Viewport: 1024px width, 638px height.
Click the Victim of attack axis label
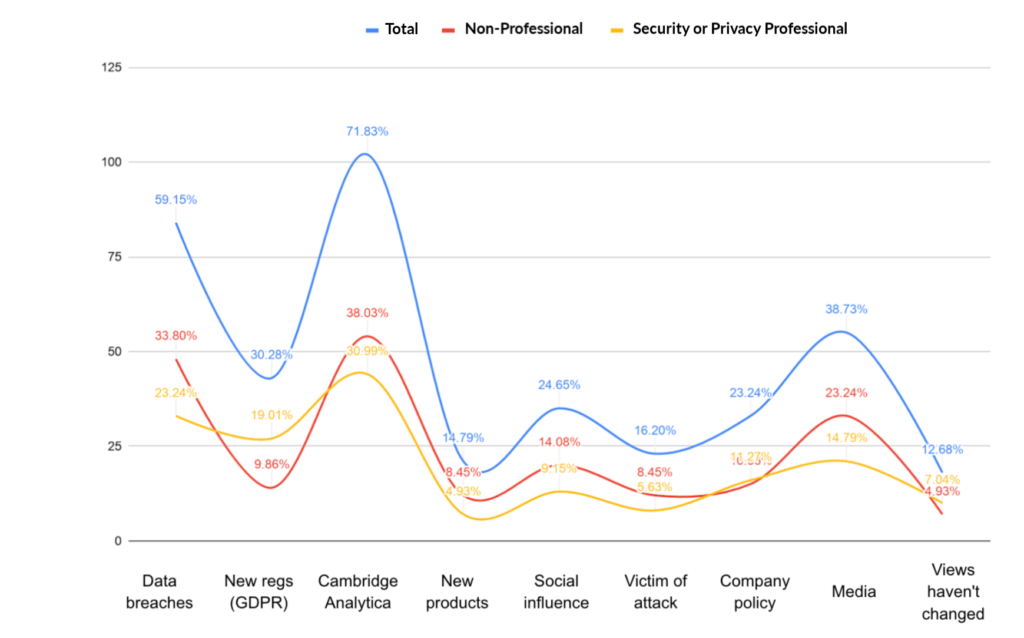[655, 592]
